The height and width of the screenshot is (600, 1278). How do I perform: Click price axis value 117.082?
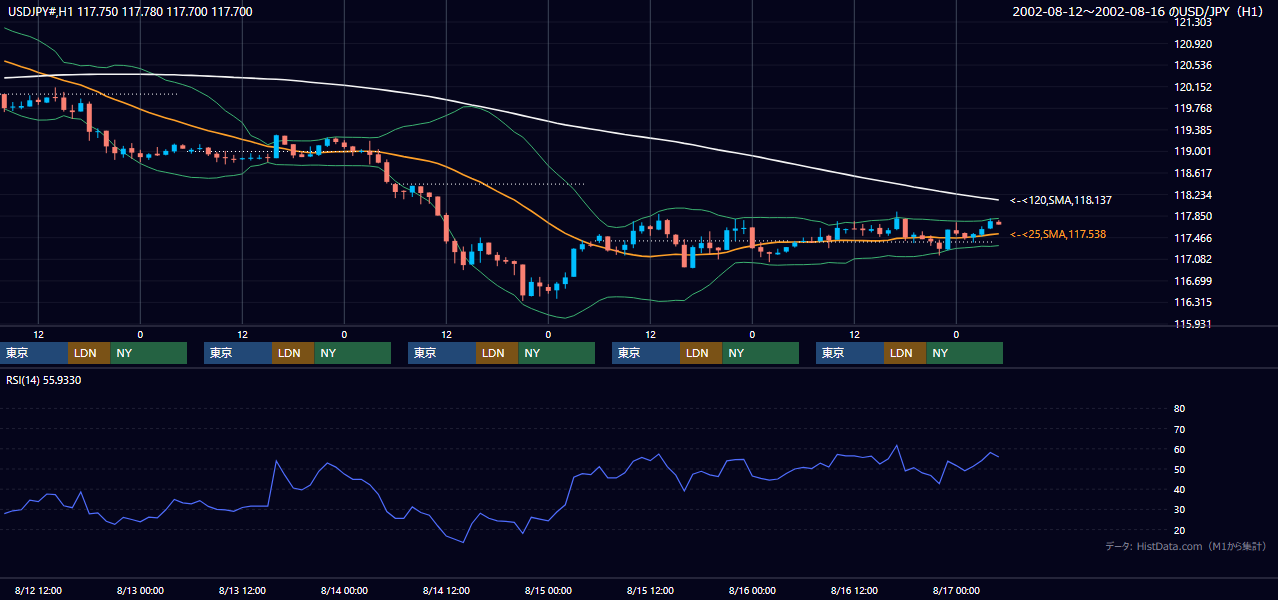pyautogui.click(x=1193, y=259)
